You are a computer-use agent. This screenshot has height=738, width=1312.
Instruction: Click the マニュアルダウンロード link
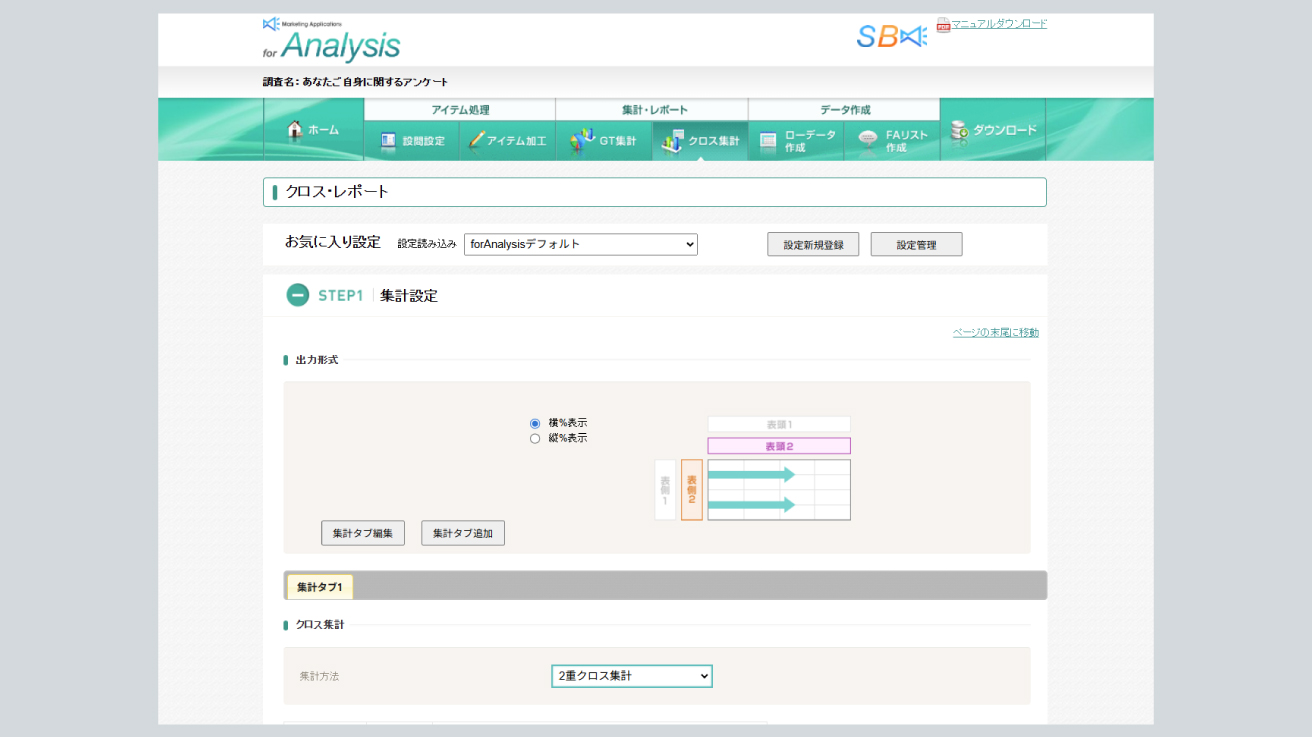998,24
